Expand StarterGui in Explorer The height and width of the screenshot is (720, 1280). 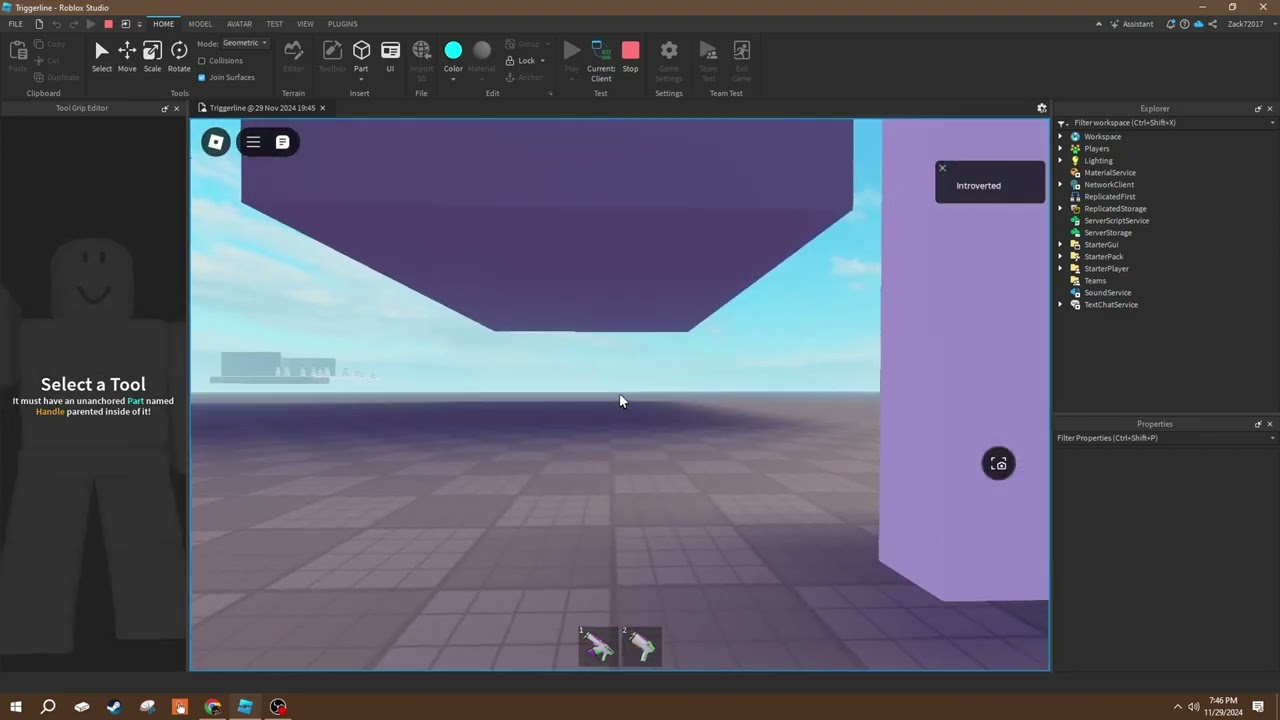click(1061, 245)
